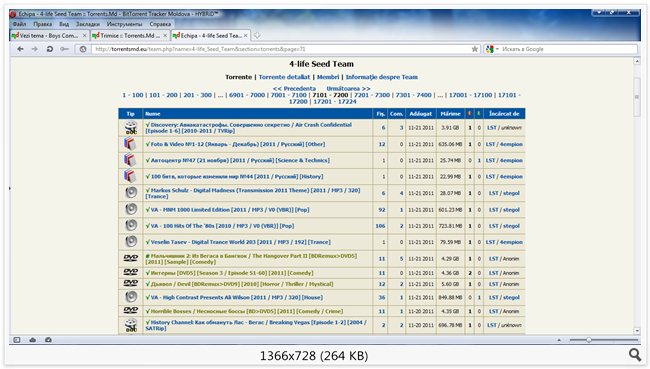Image resolution: width=650 pixels, height=369 pixels.
Task: Click the panel icon in the status bar
Action: (x=17, y=340)
